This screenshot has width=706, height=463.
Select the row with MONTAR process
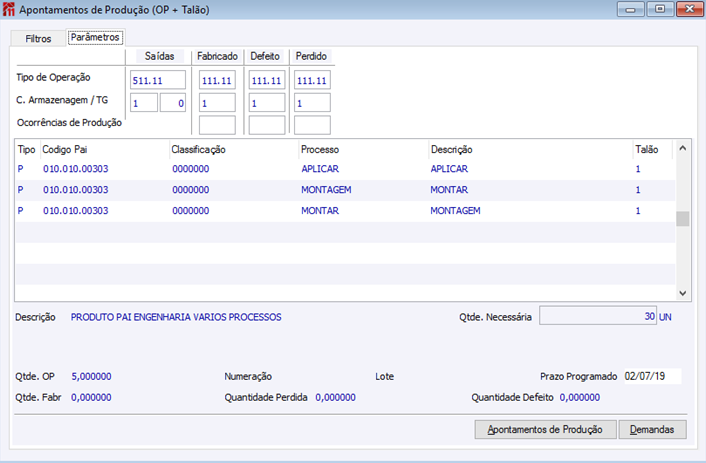click(x=345, y=211)
